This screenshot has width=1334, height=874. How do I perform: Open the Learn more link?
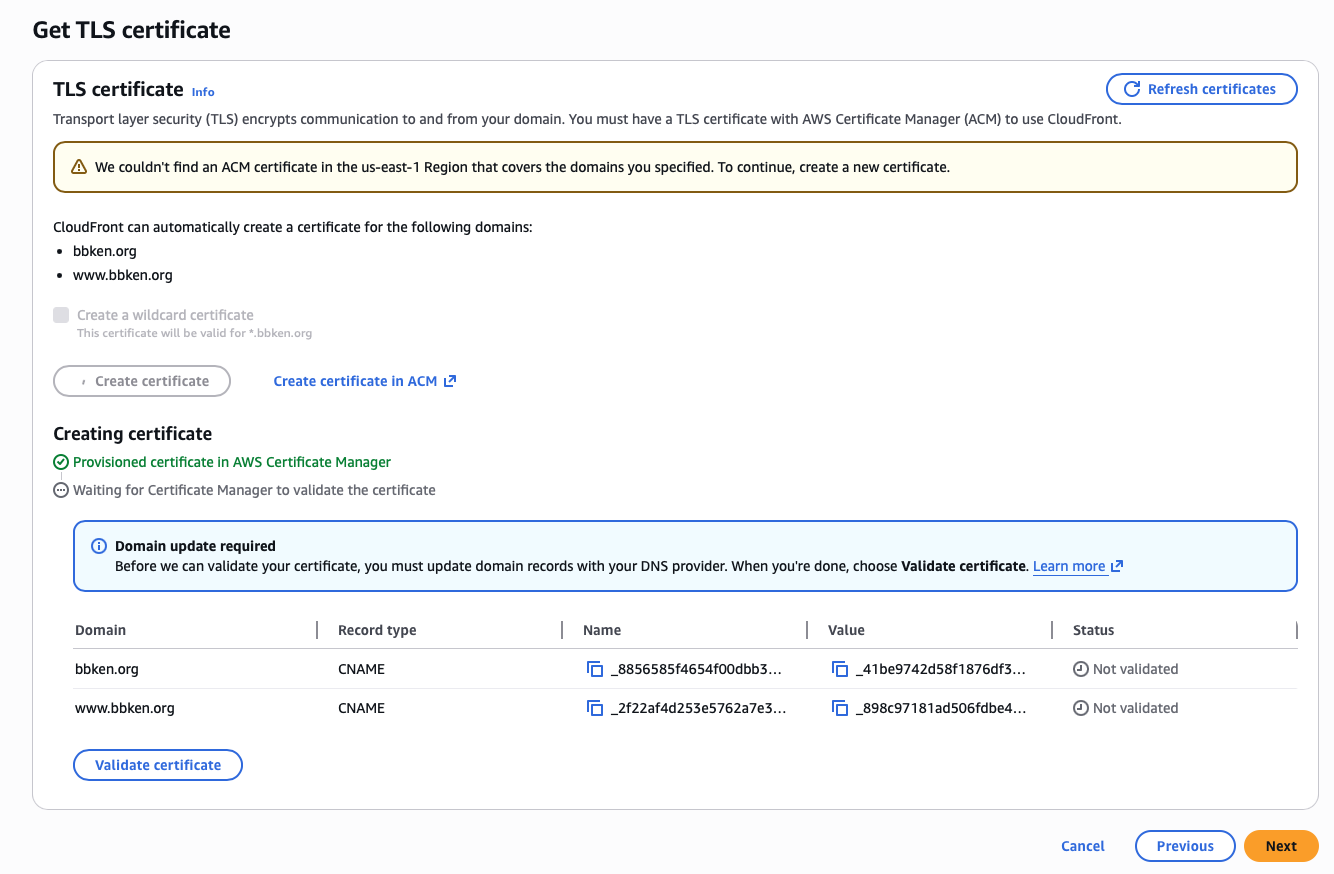pyautogui.click(x=1069, y=566)
